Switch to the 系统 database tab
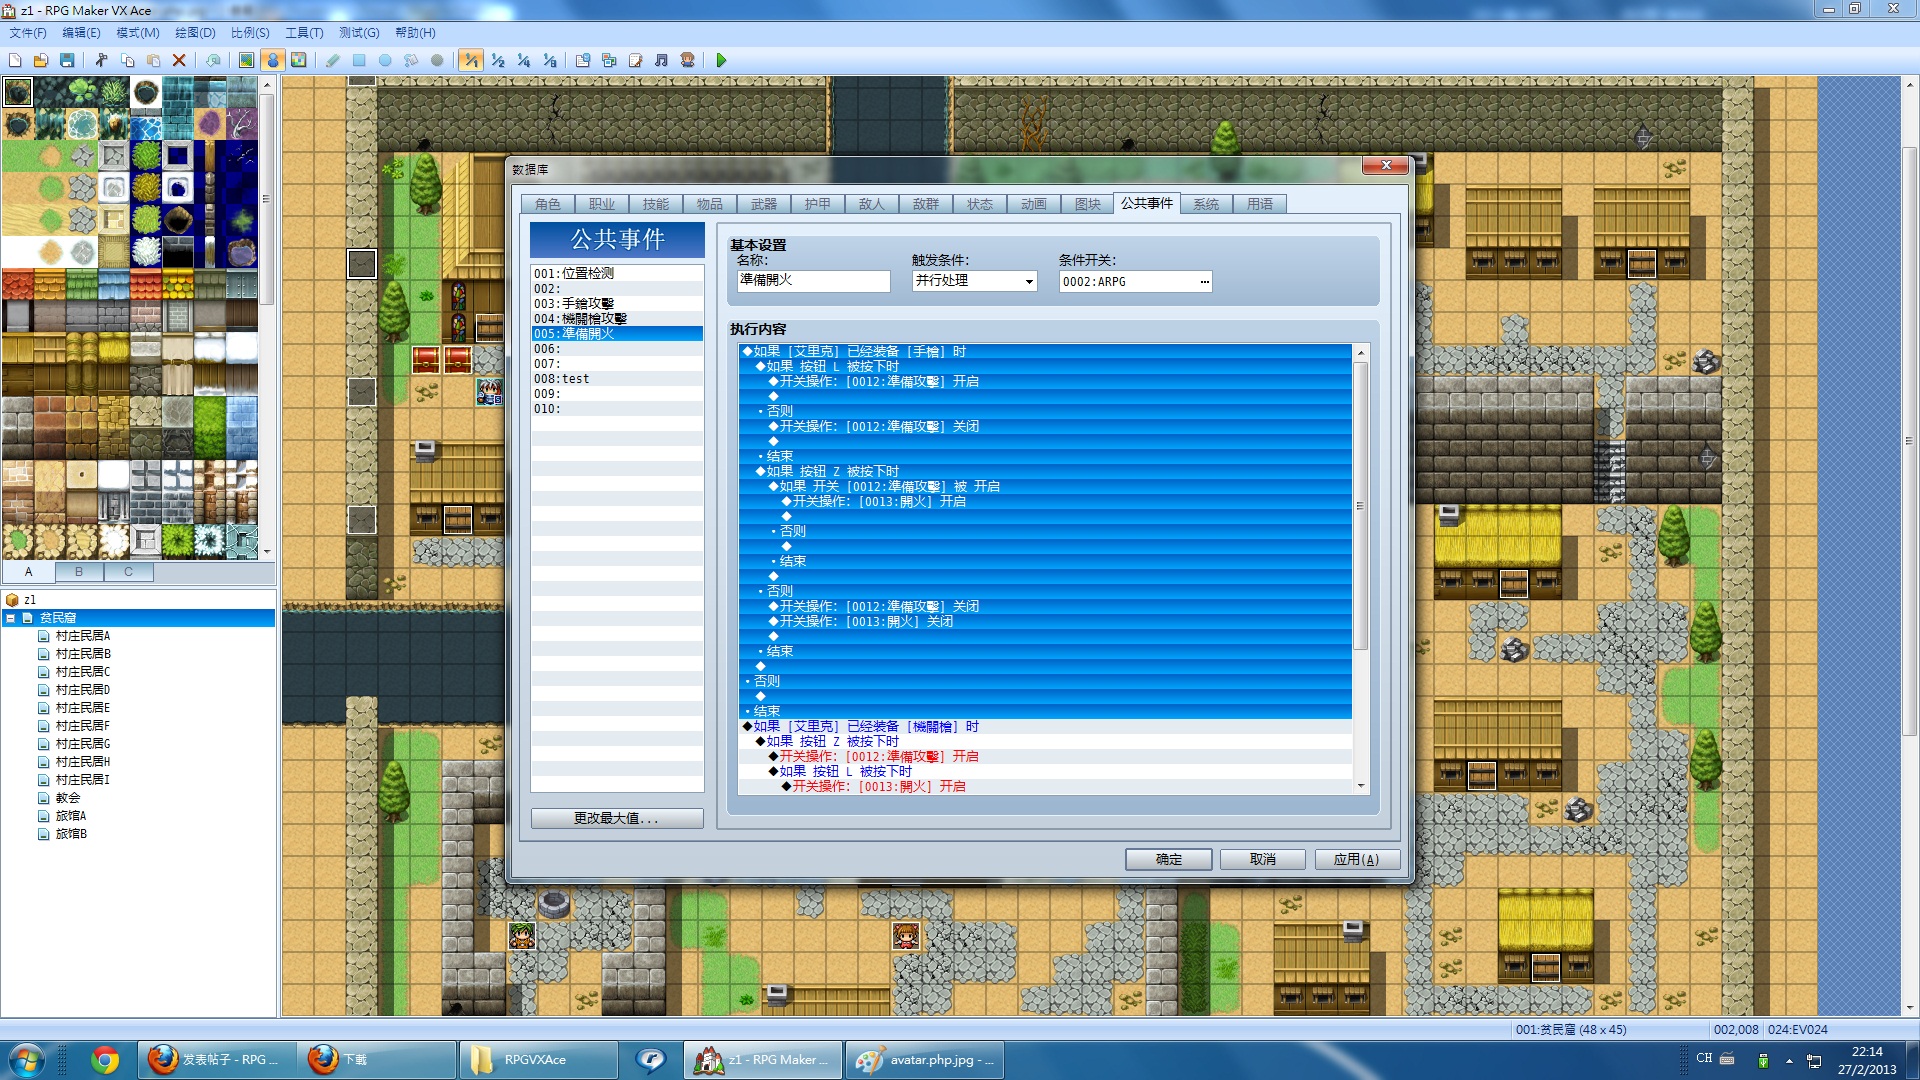 (x=1206, y=204)
